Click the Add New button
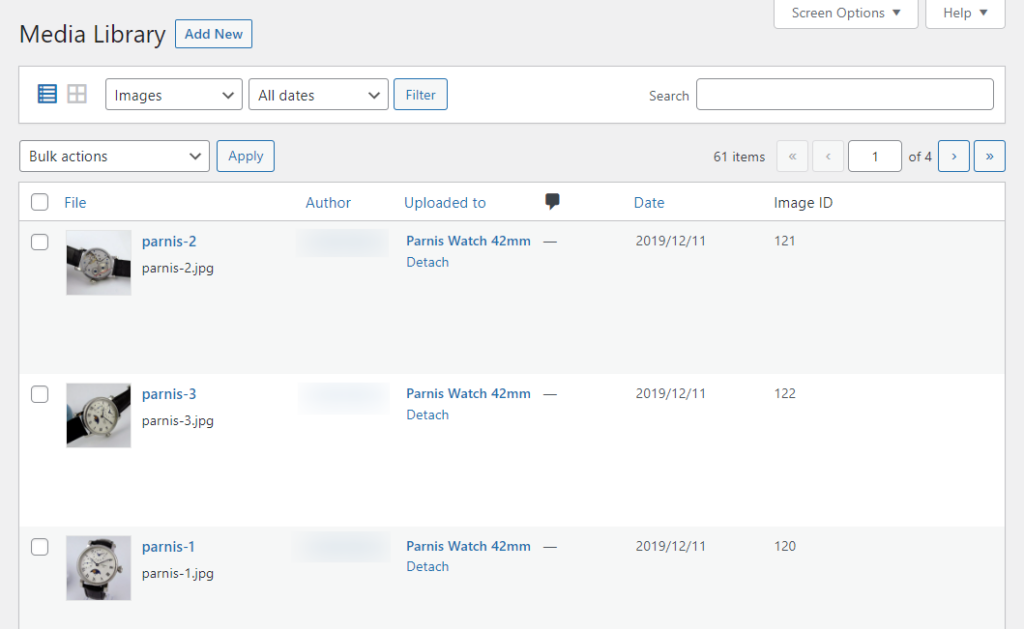Viewport: 1024px width, 629px height. pos(213,34)
